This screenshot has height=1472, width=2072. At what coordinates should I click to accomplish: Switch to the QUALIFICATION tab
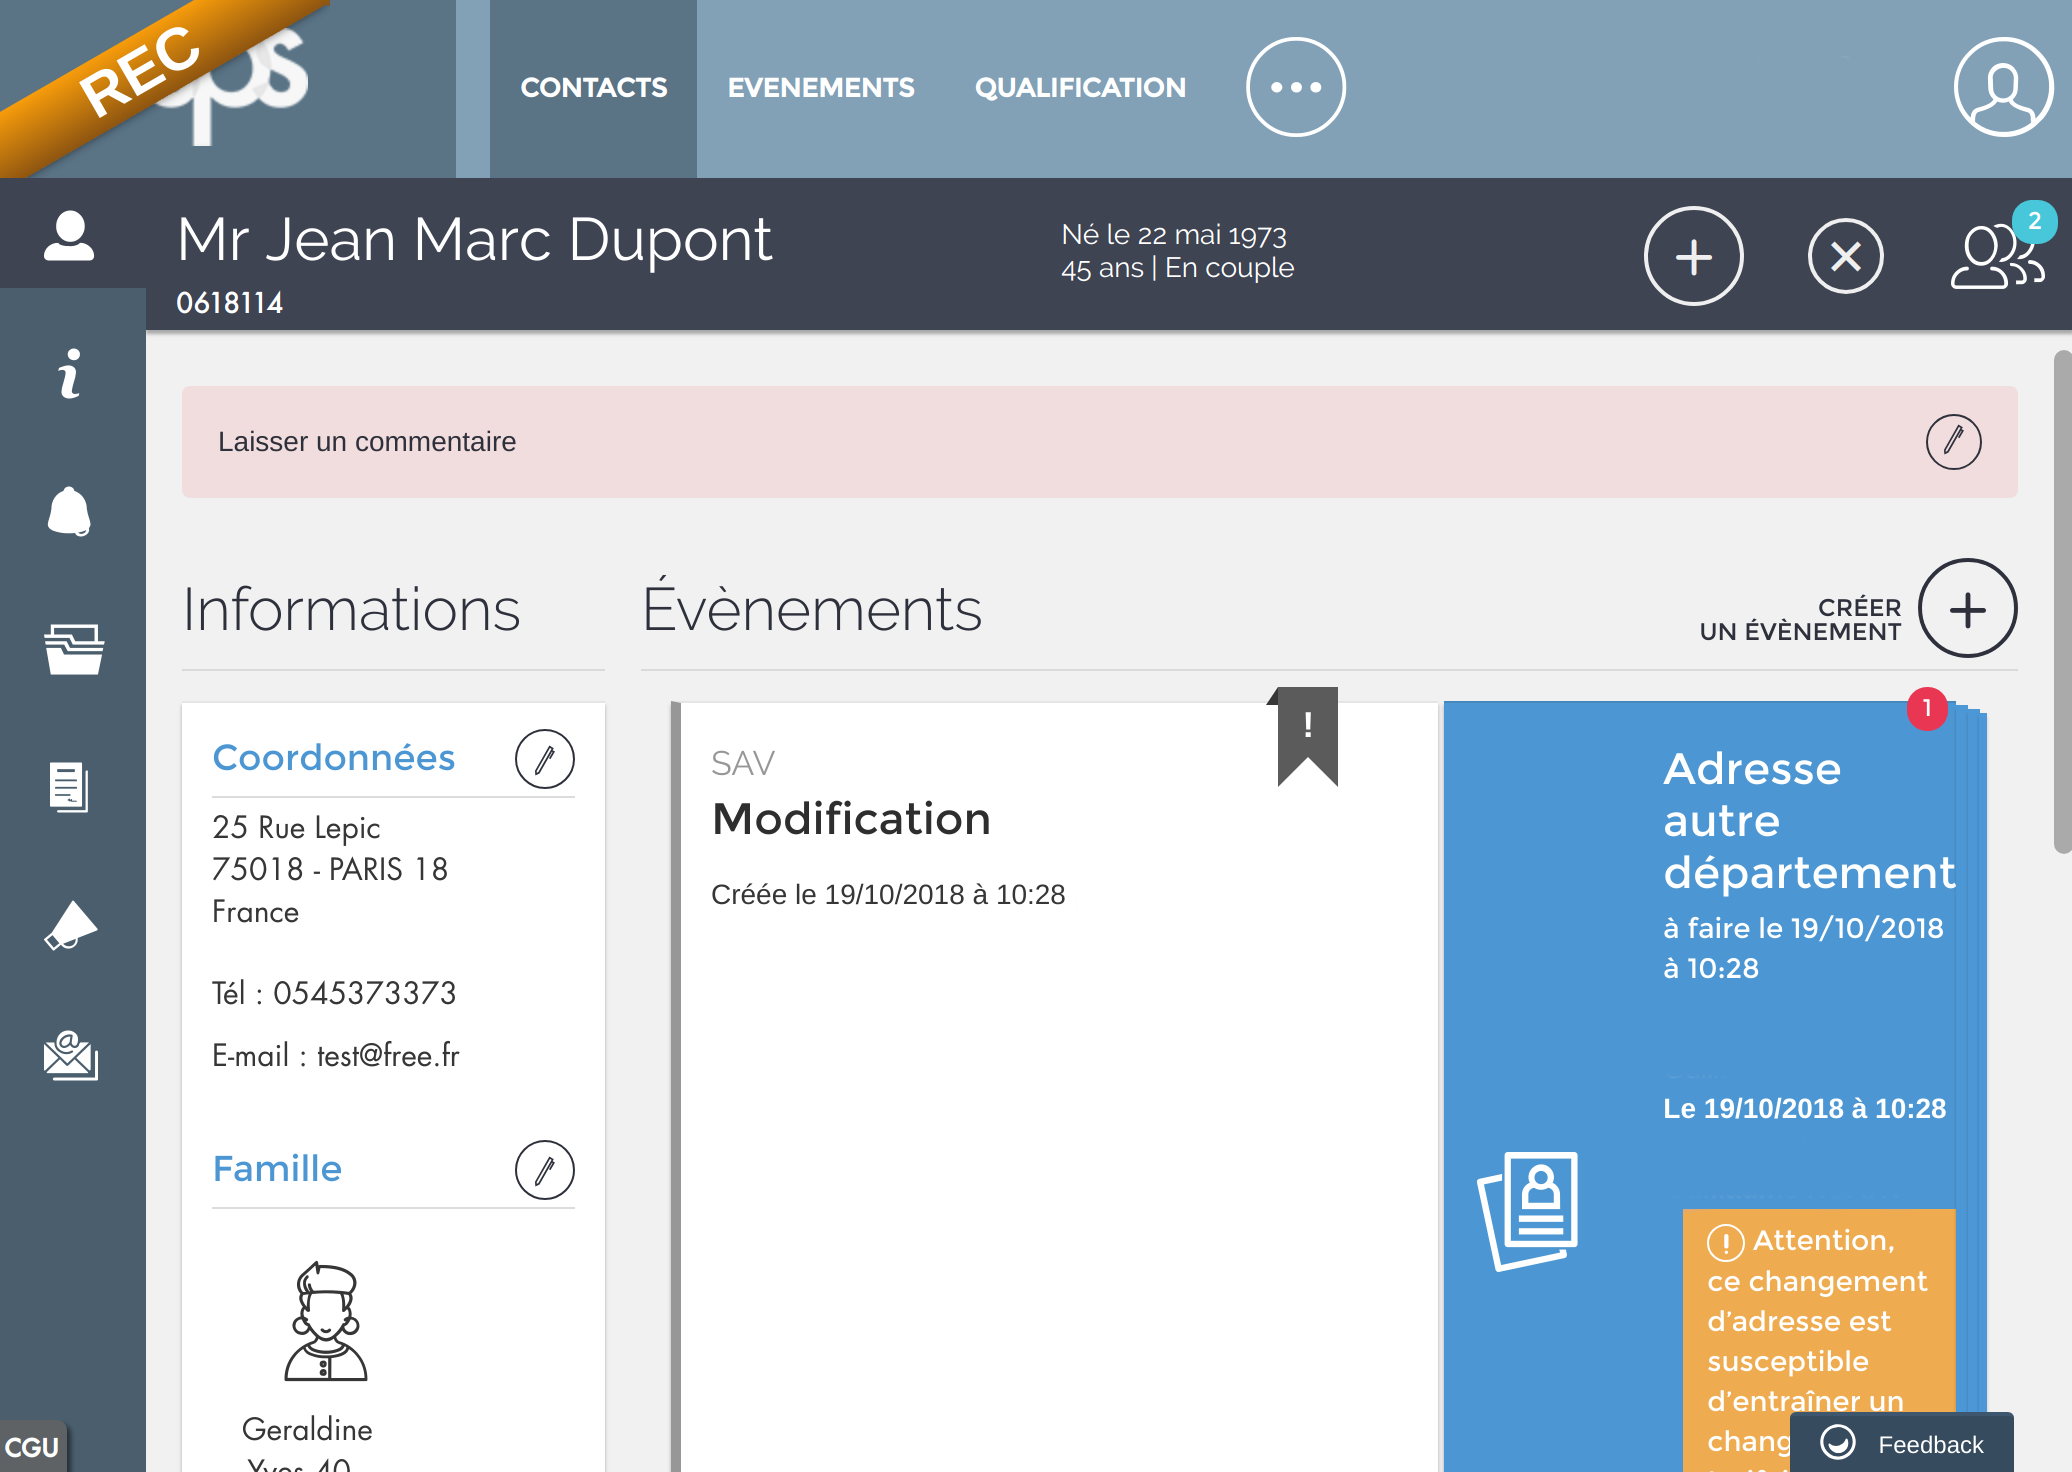1080,88
